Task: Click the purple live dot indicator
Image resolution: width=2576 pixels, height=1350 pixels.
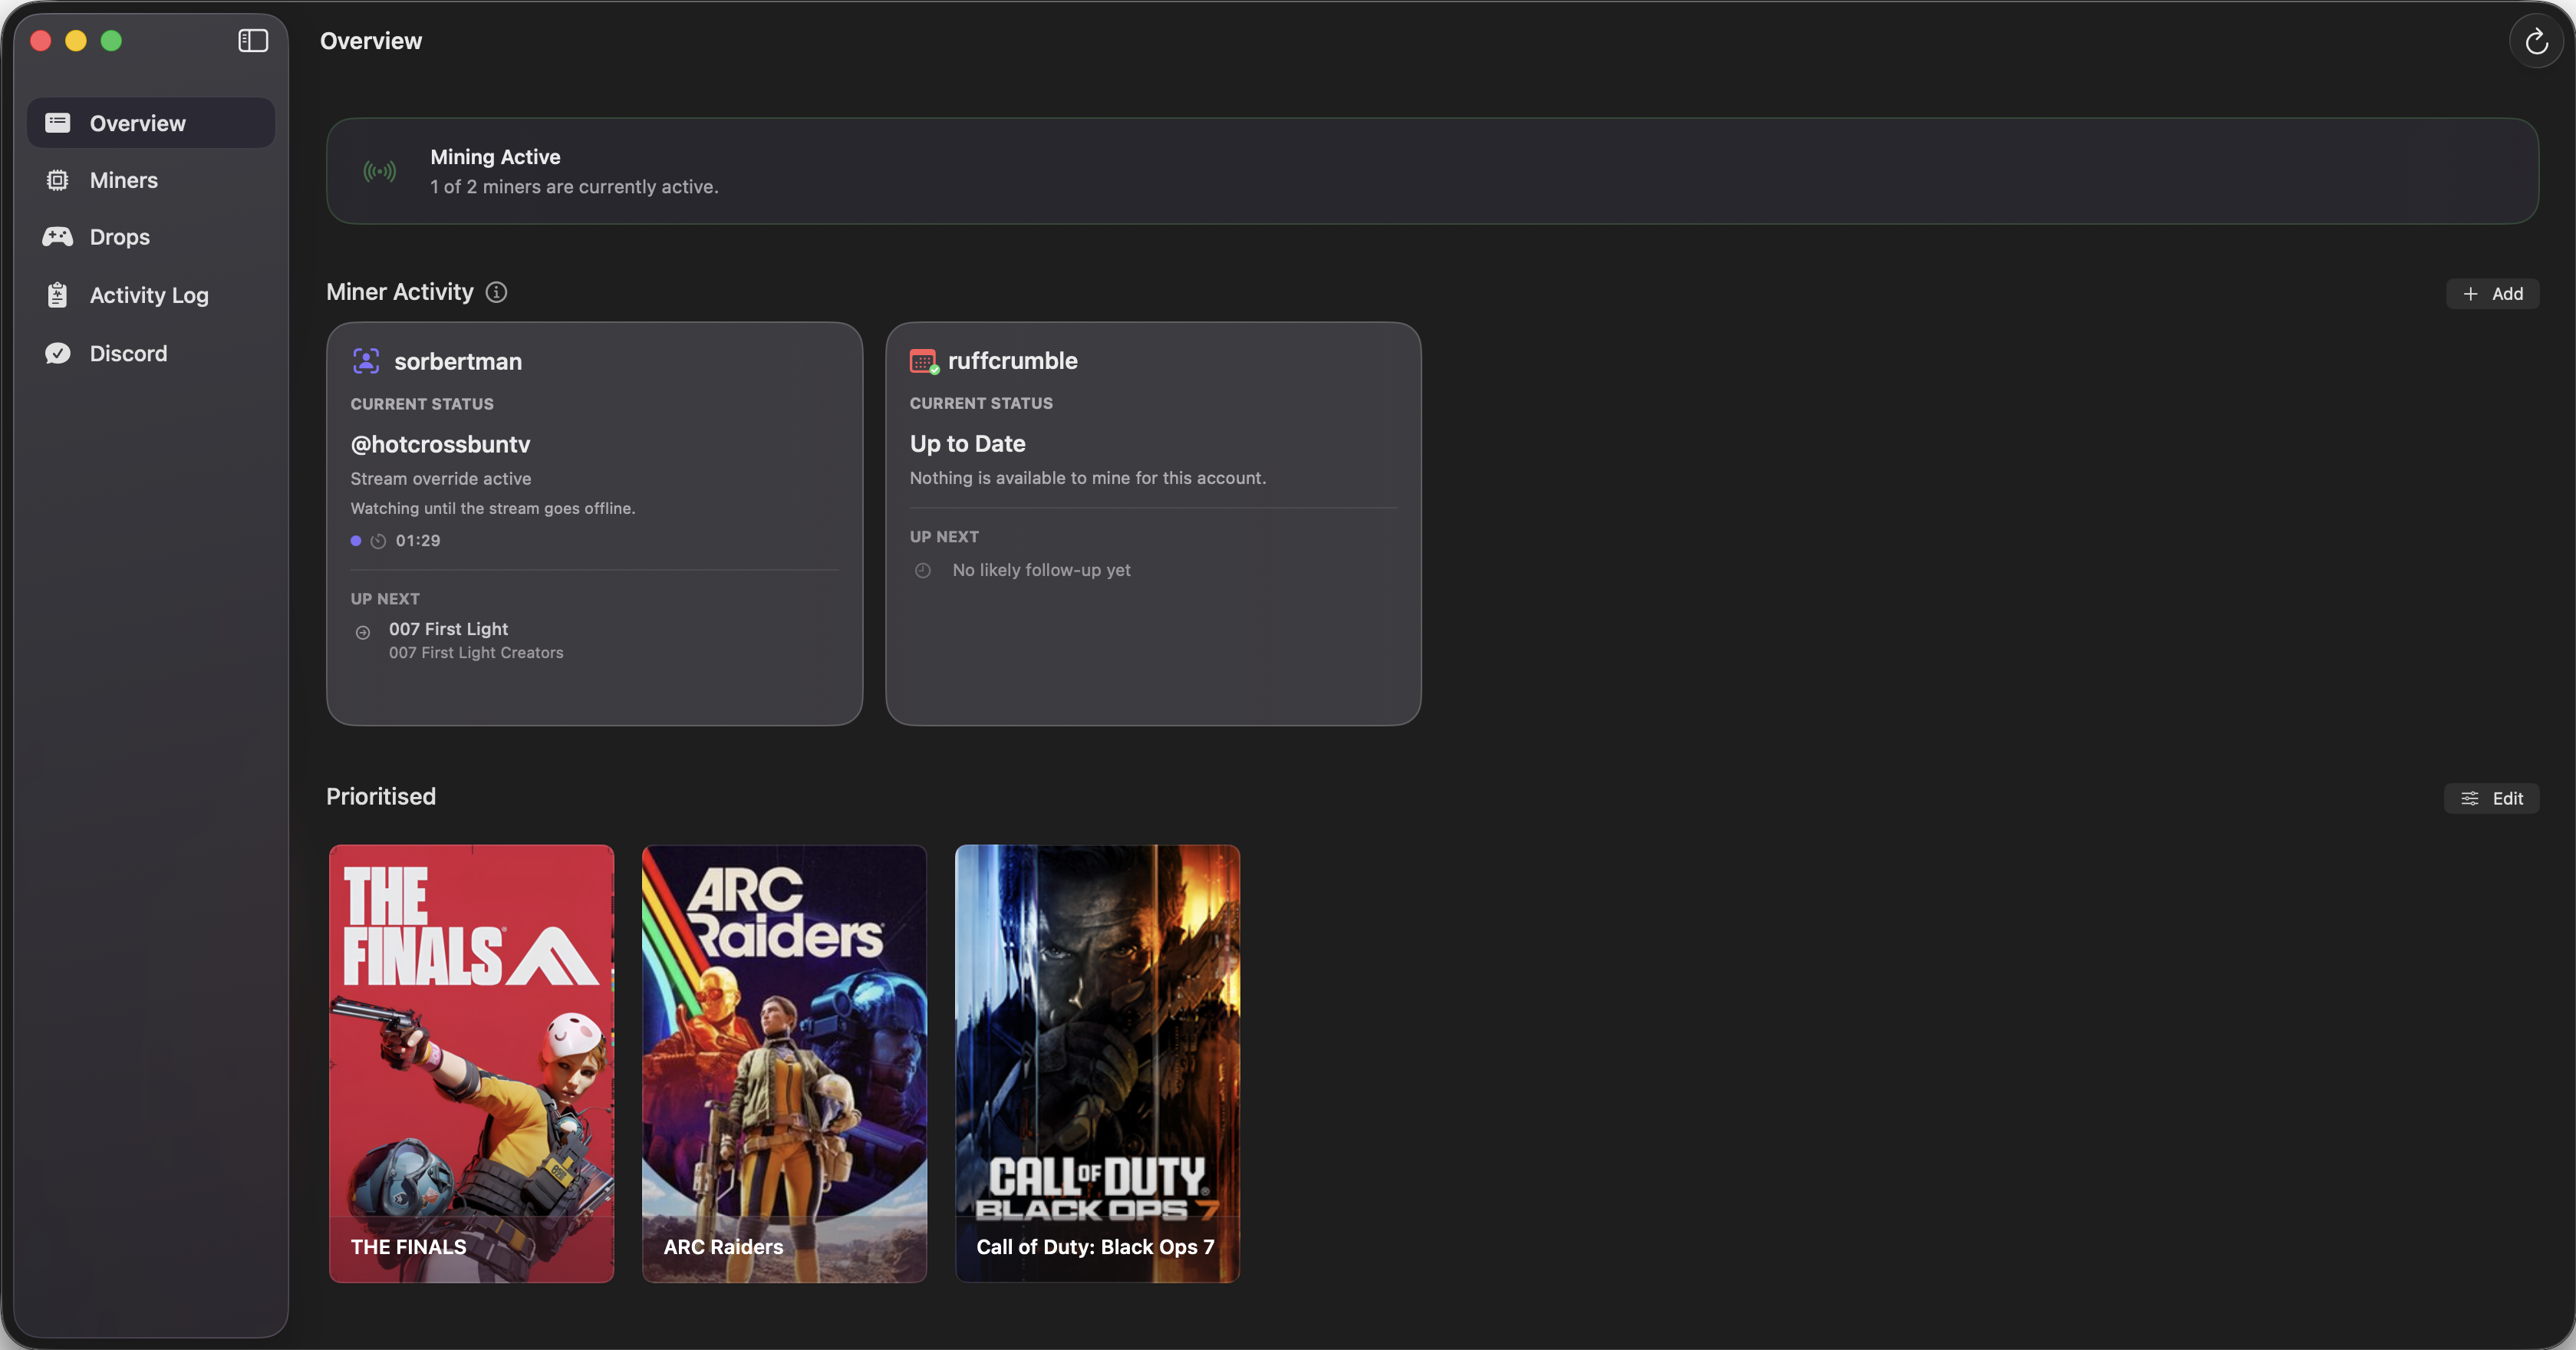Action: coord(356,541)
